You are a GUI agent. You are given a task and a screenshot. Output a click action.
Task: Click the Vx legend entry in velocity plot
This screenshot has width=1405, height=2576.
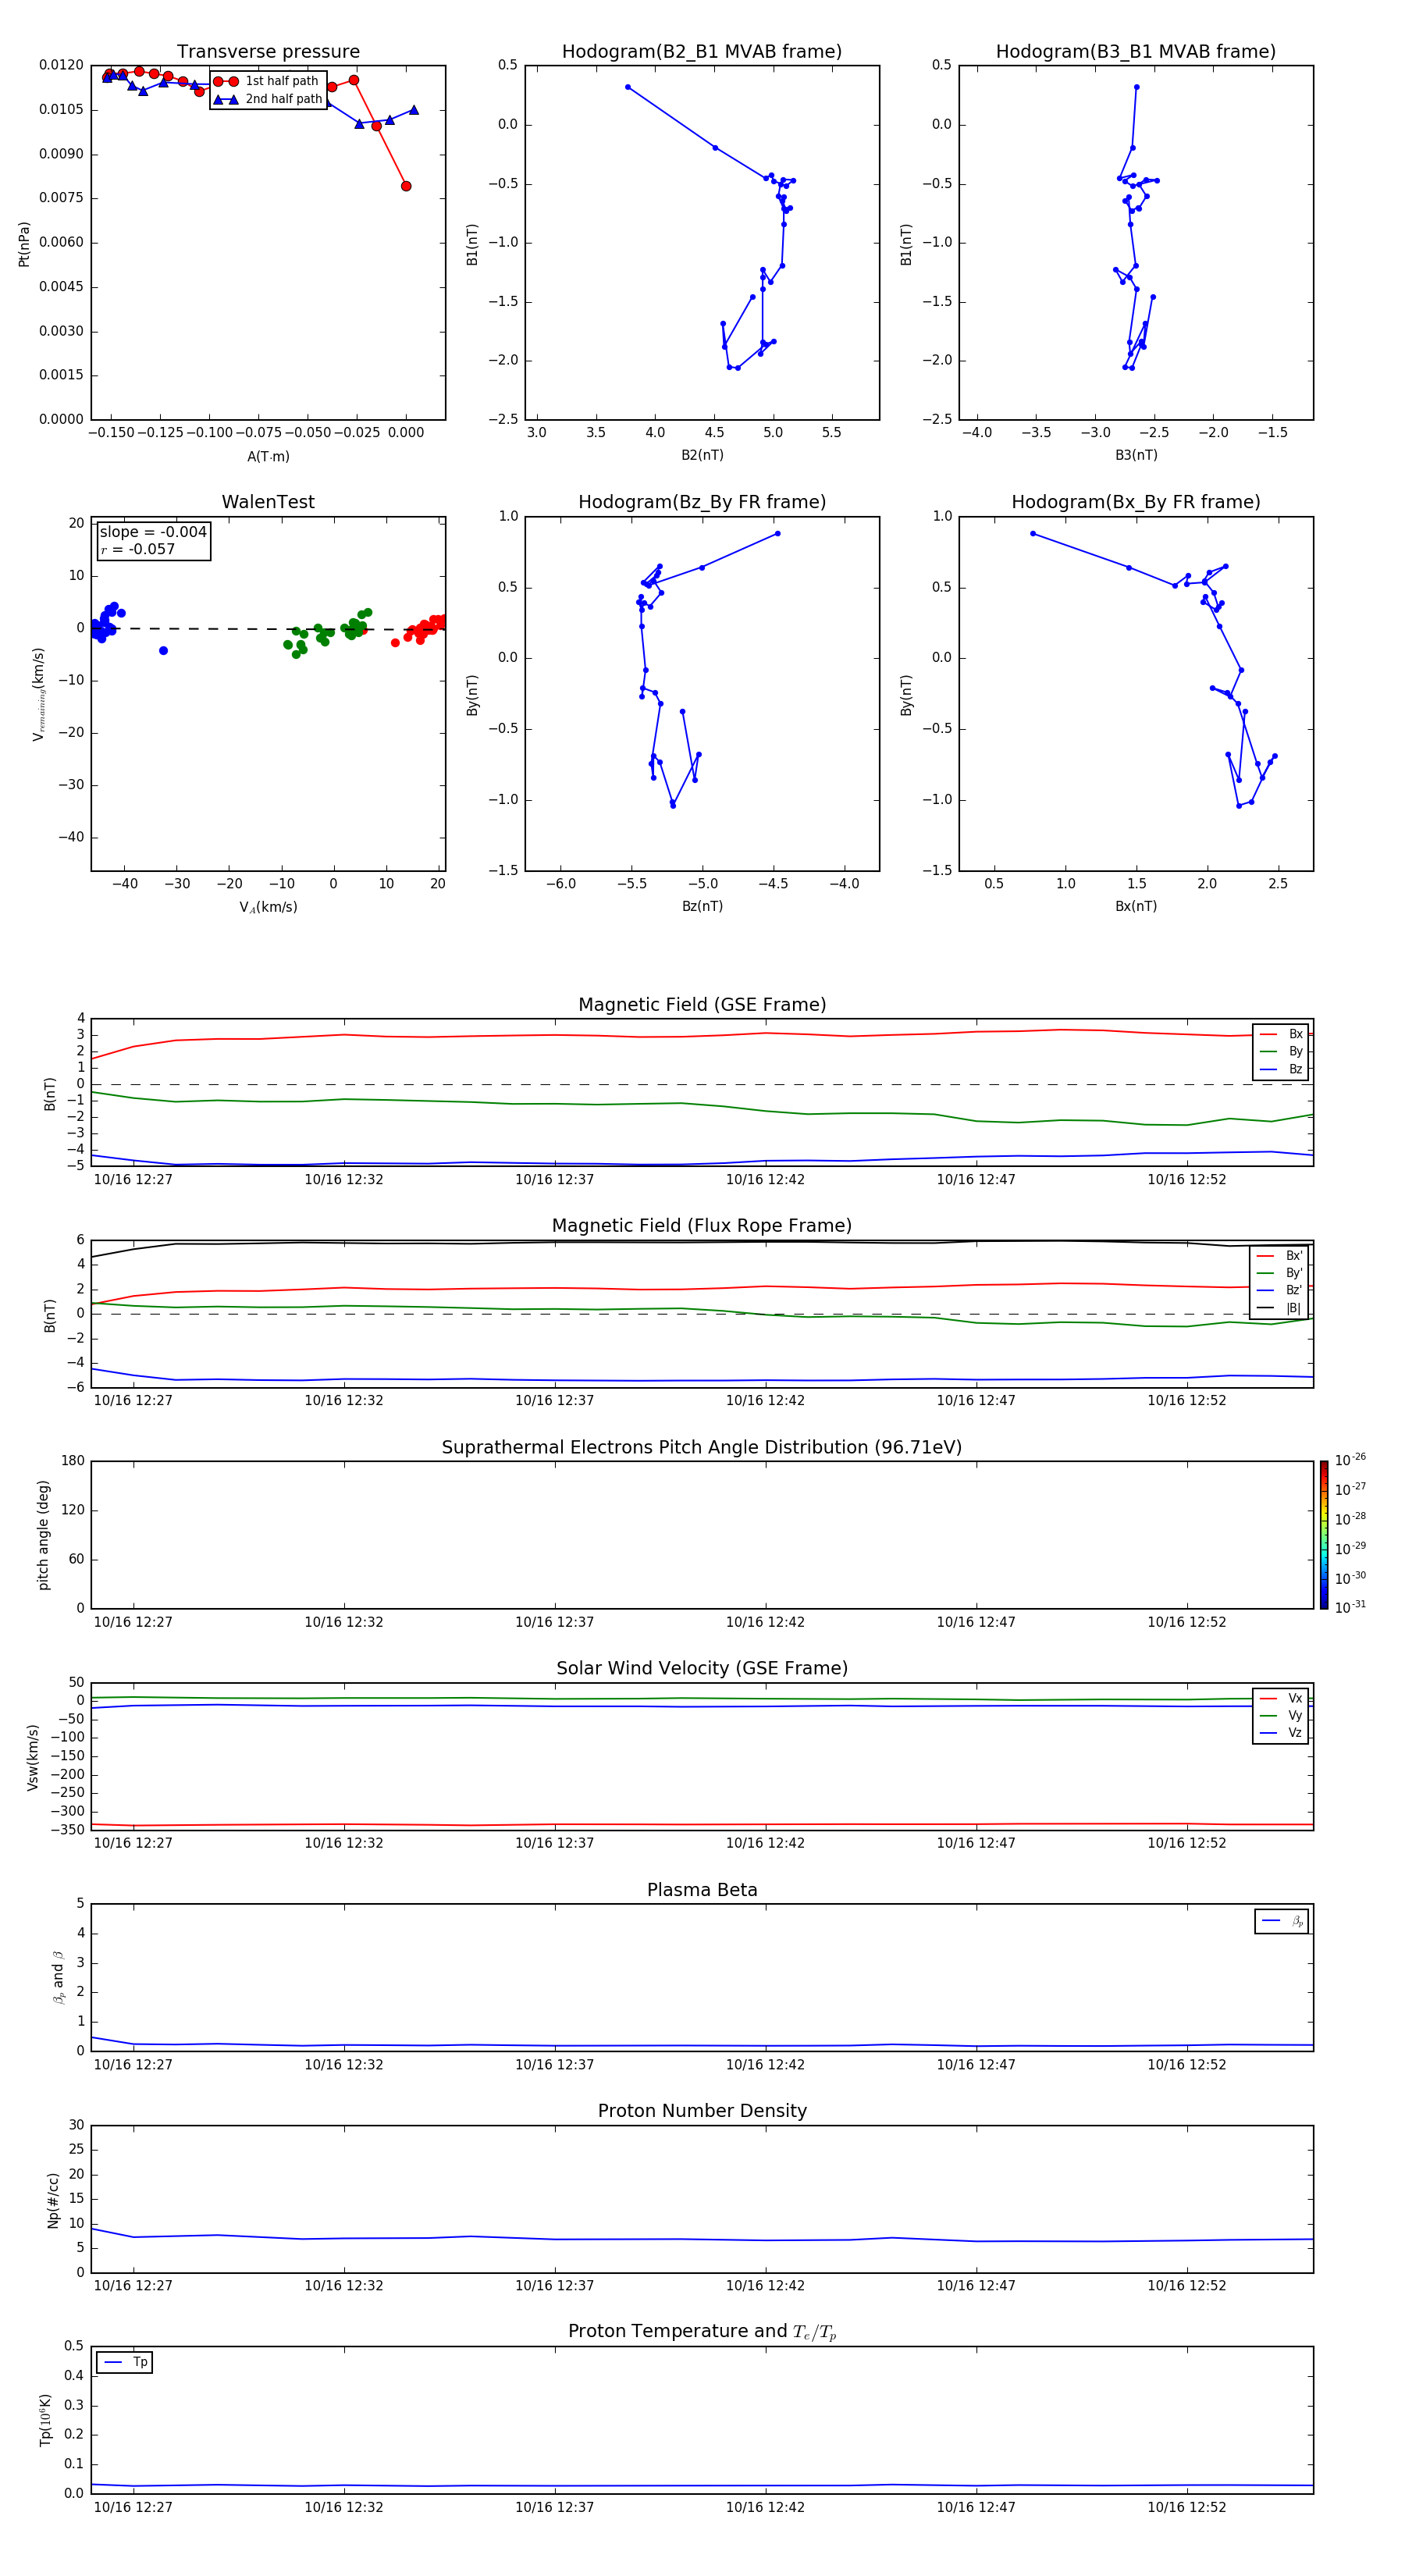[1281, 1698]
